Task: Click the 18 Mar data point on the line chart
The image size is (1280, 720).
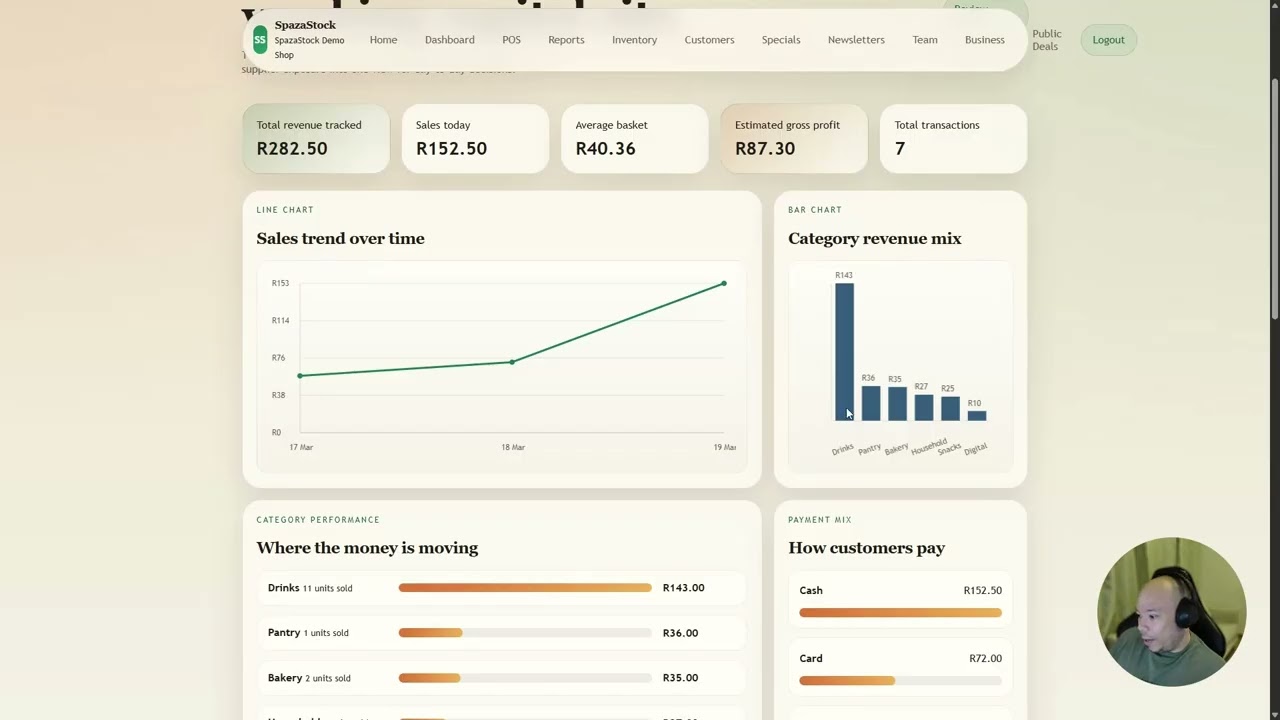Action: [512, 362]
